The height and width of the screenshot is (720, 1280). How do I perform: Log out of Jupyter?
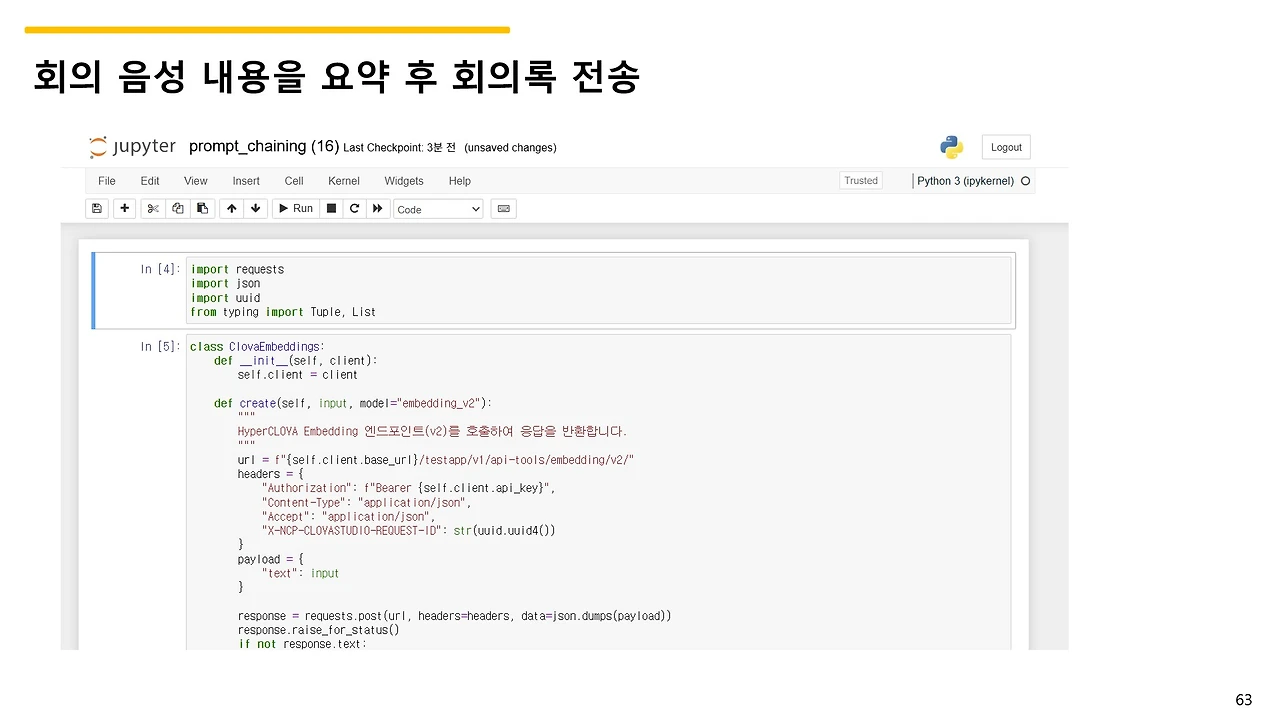[1005, 146]
